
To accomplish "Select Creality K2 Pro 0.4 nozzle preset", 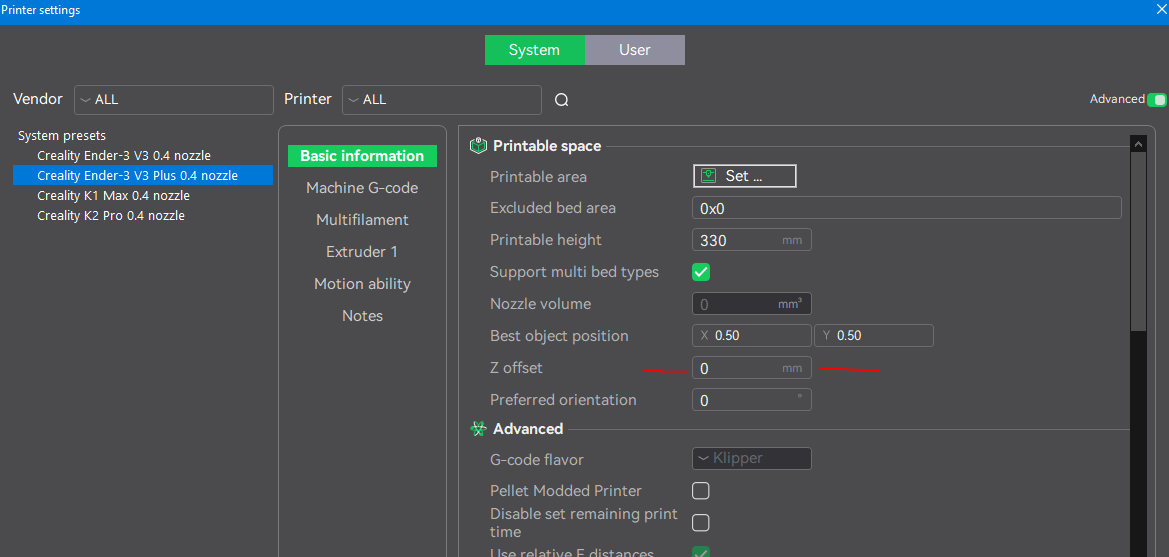I will (111, 216).
